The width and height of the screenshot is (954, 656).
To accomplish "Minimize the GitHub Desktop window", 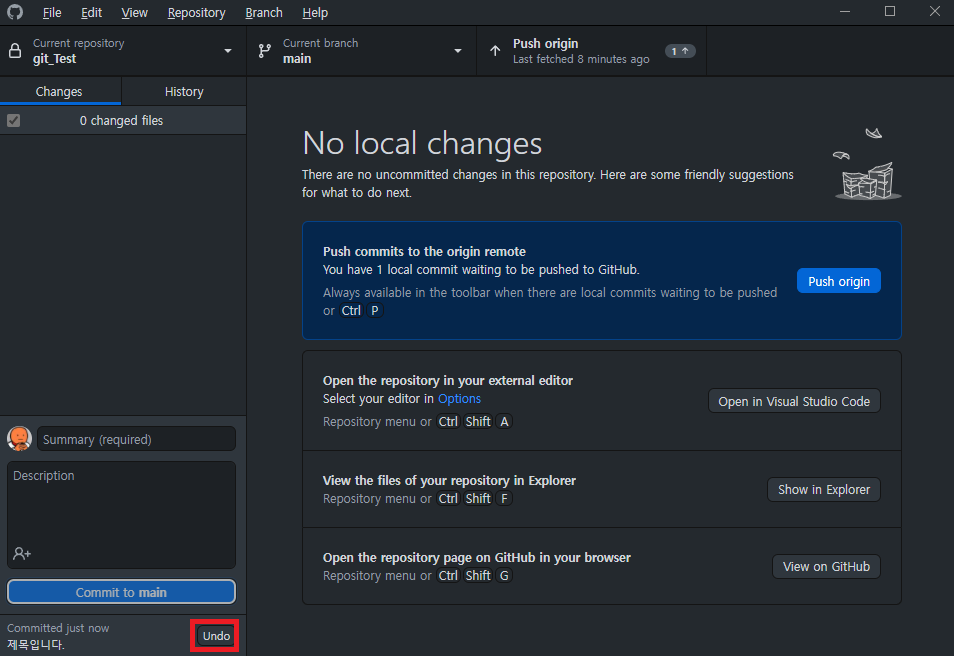I will pos(844,12).
